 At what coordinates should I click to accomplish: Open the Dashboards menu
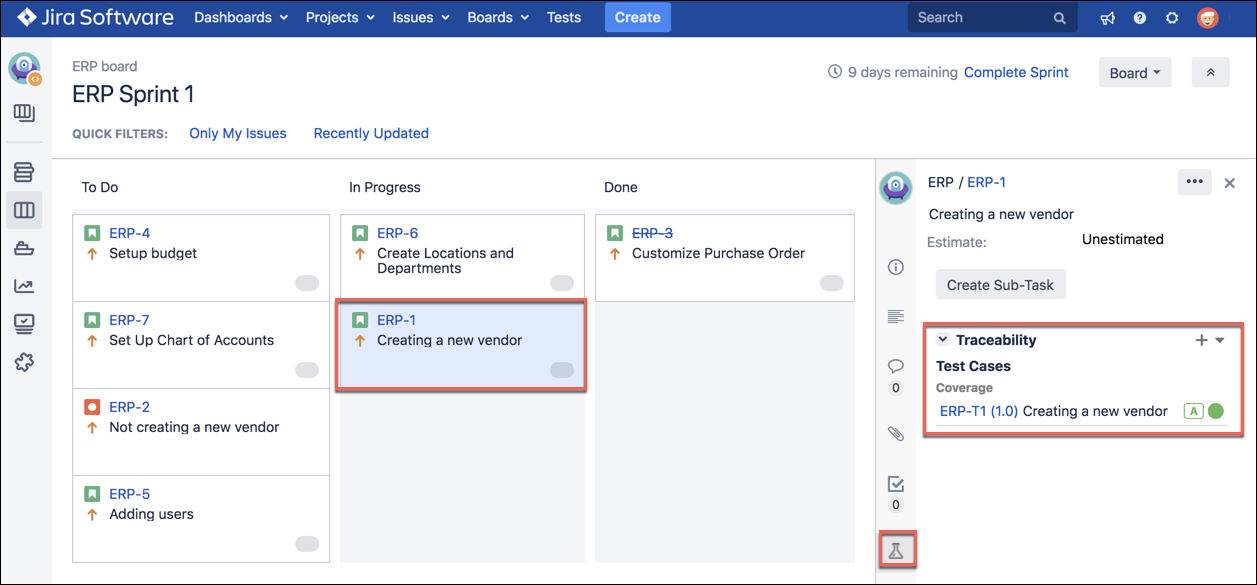[240, 18]
